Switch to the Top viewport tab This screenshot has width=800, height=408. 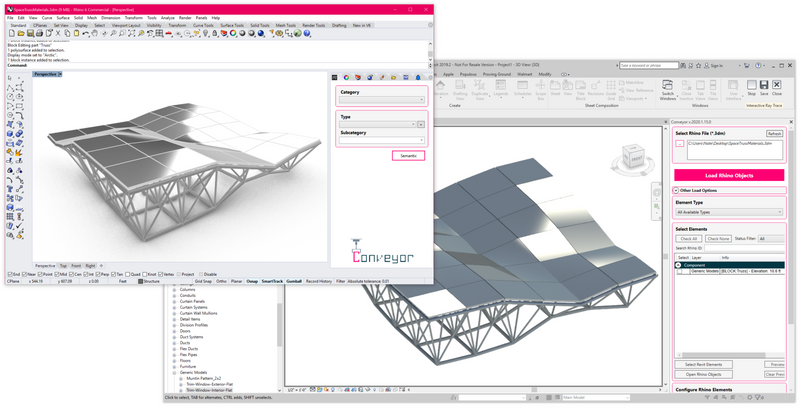click(63, 266)
